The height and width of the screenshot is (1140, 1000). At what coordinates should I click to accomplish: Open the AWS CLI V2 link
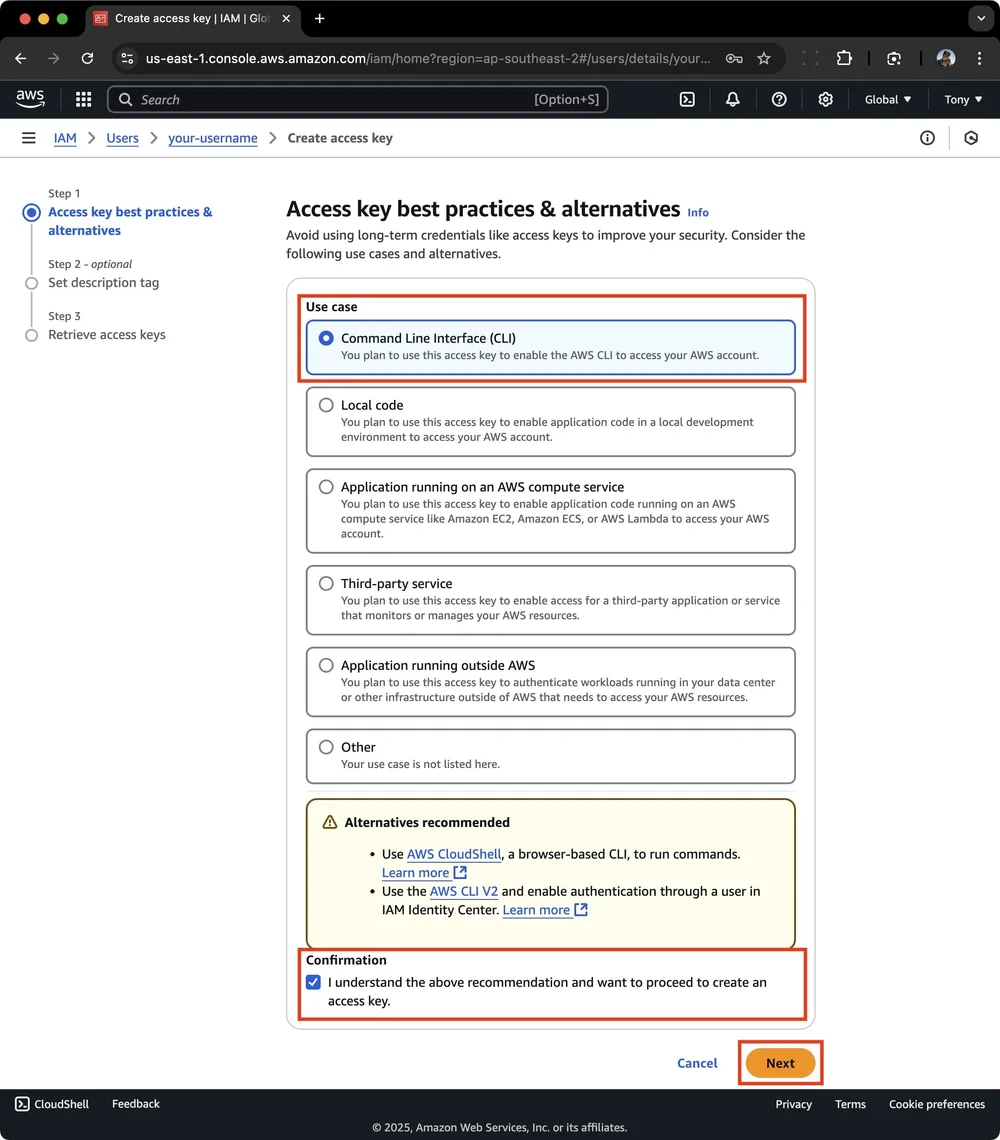click(464, 891)
